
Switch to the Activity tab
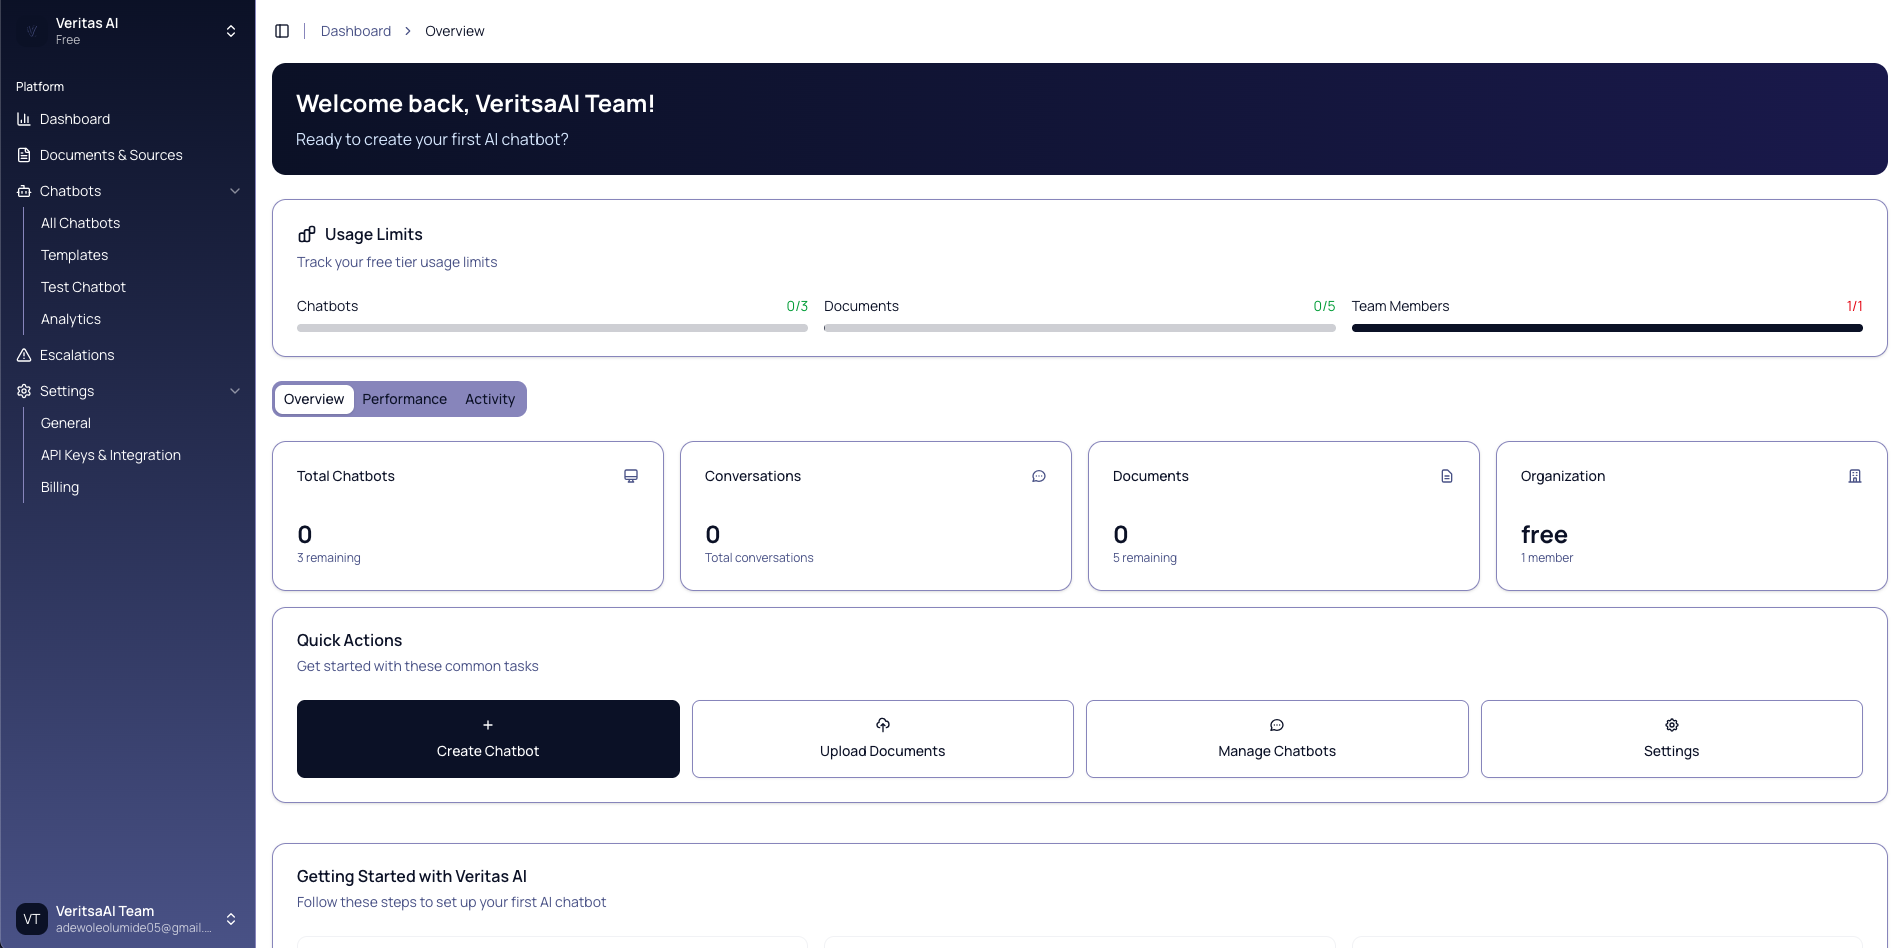click(489, 399)
